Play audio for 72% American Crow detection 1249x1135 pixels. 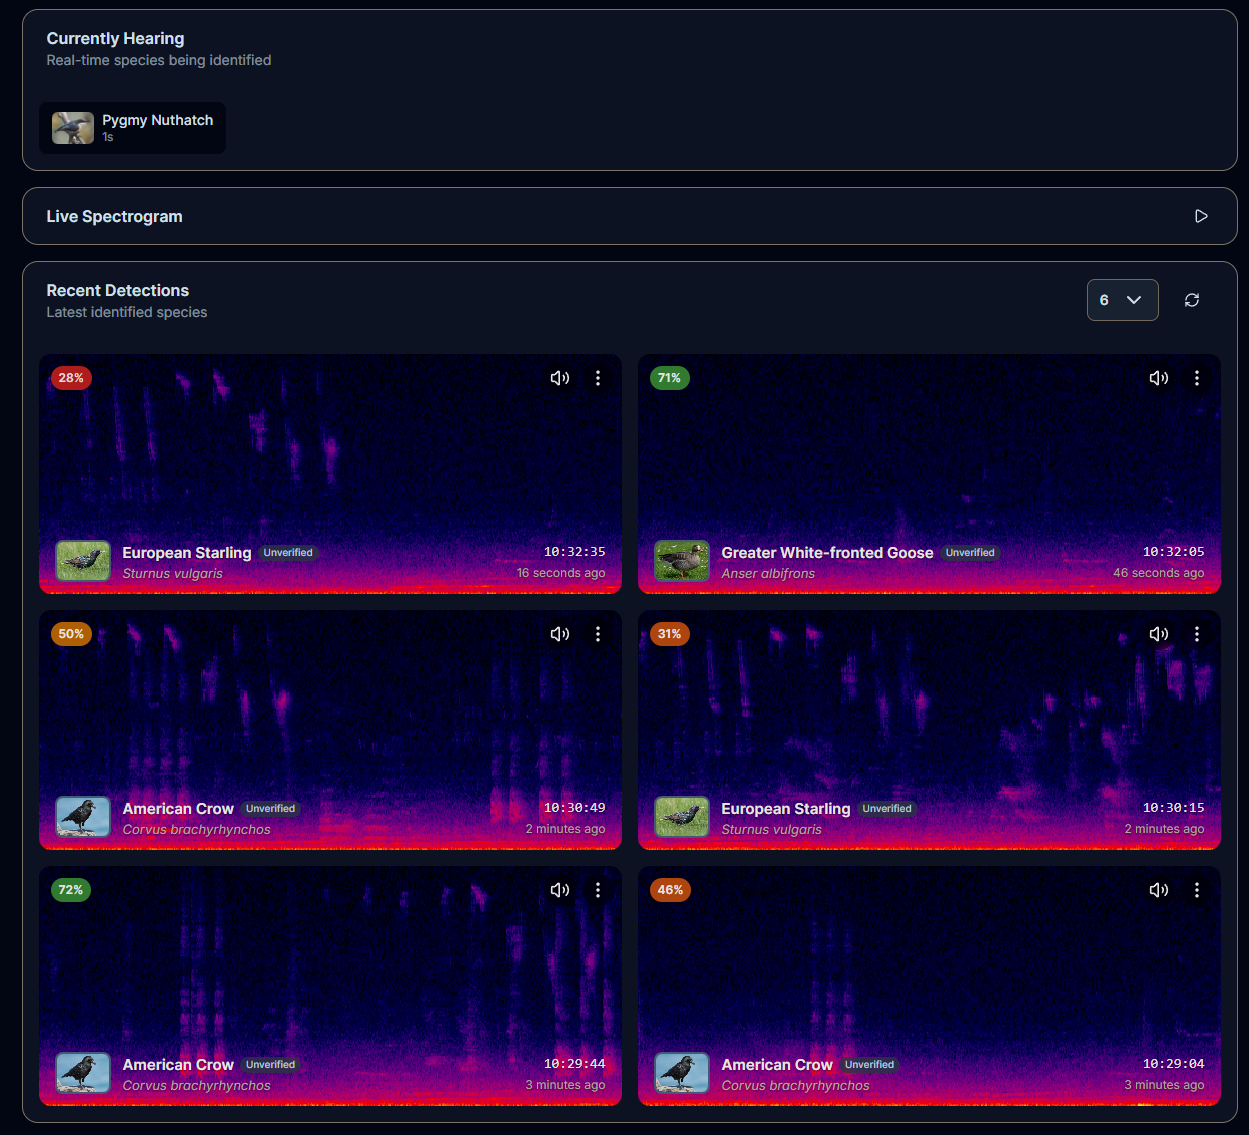click(x=560, y=890)
